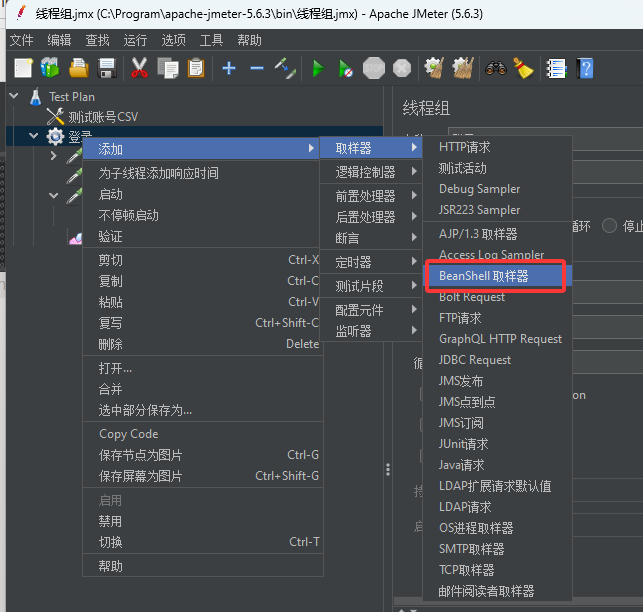Open the 查找 menu
The height and width of the screenshot is (612, 643).
[97, 40]
